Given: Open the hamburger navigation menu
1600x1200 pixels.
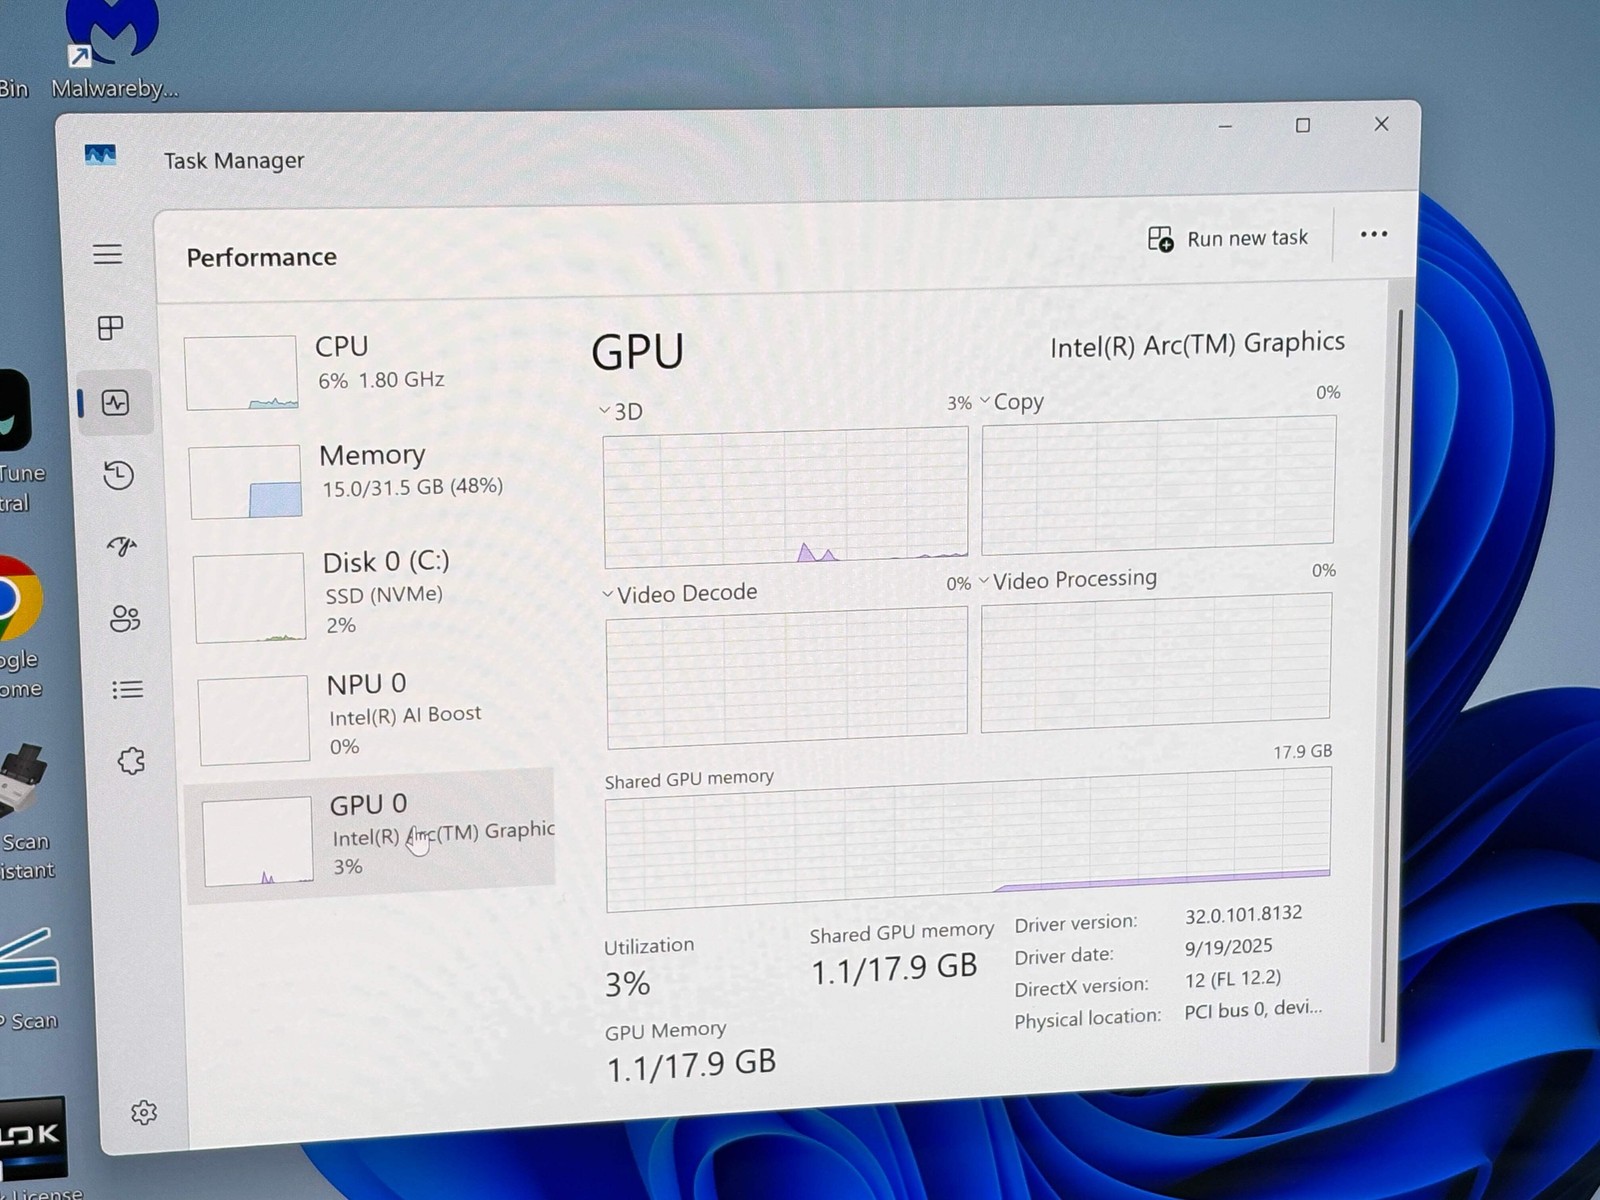Looking at the screenshot, I should (x=108, y=254).
